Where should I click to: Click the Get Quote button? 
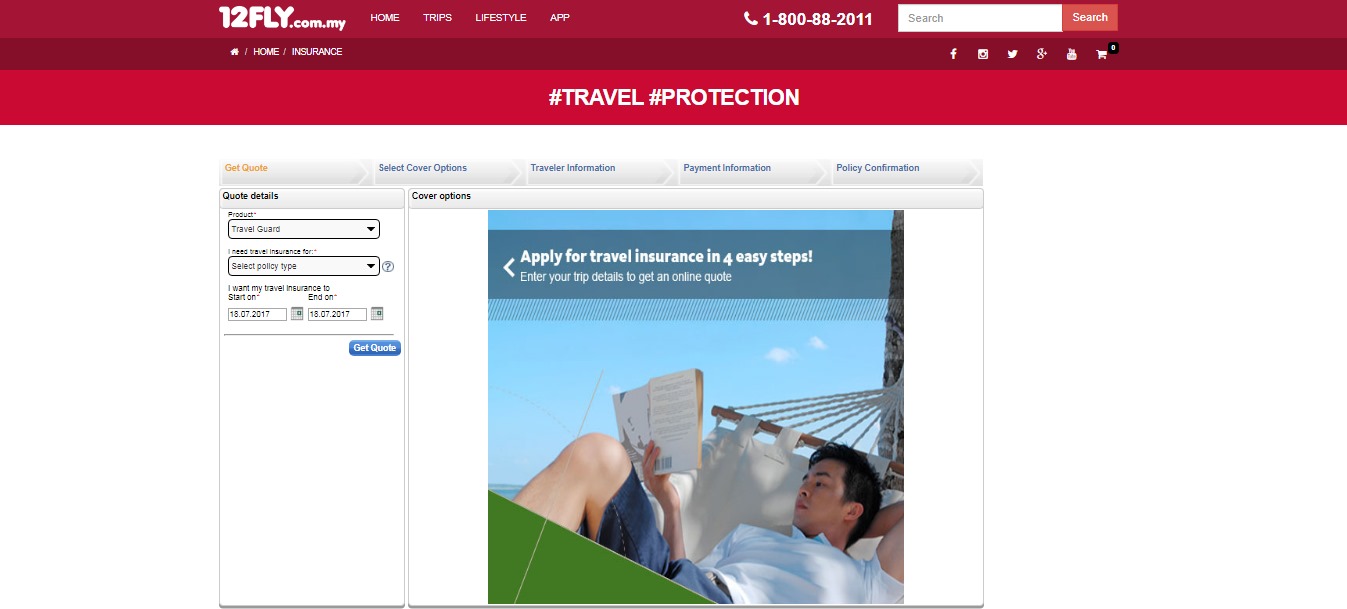click(375, 348)
